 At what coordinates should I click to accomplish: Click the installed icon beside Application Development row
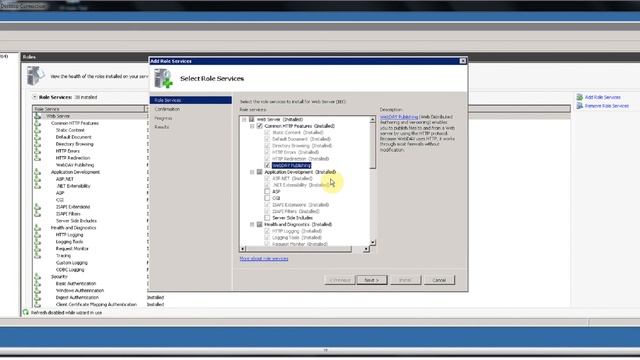(38, 172)
